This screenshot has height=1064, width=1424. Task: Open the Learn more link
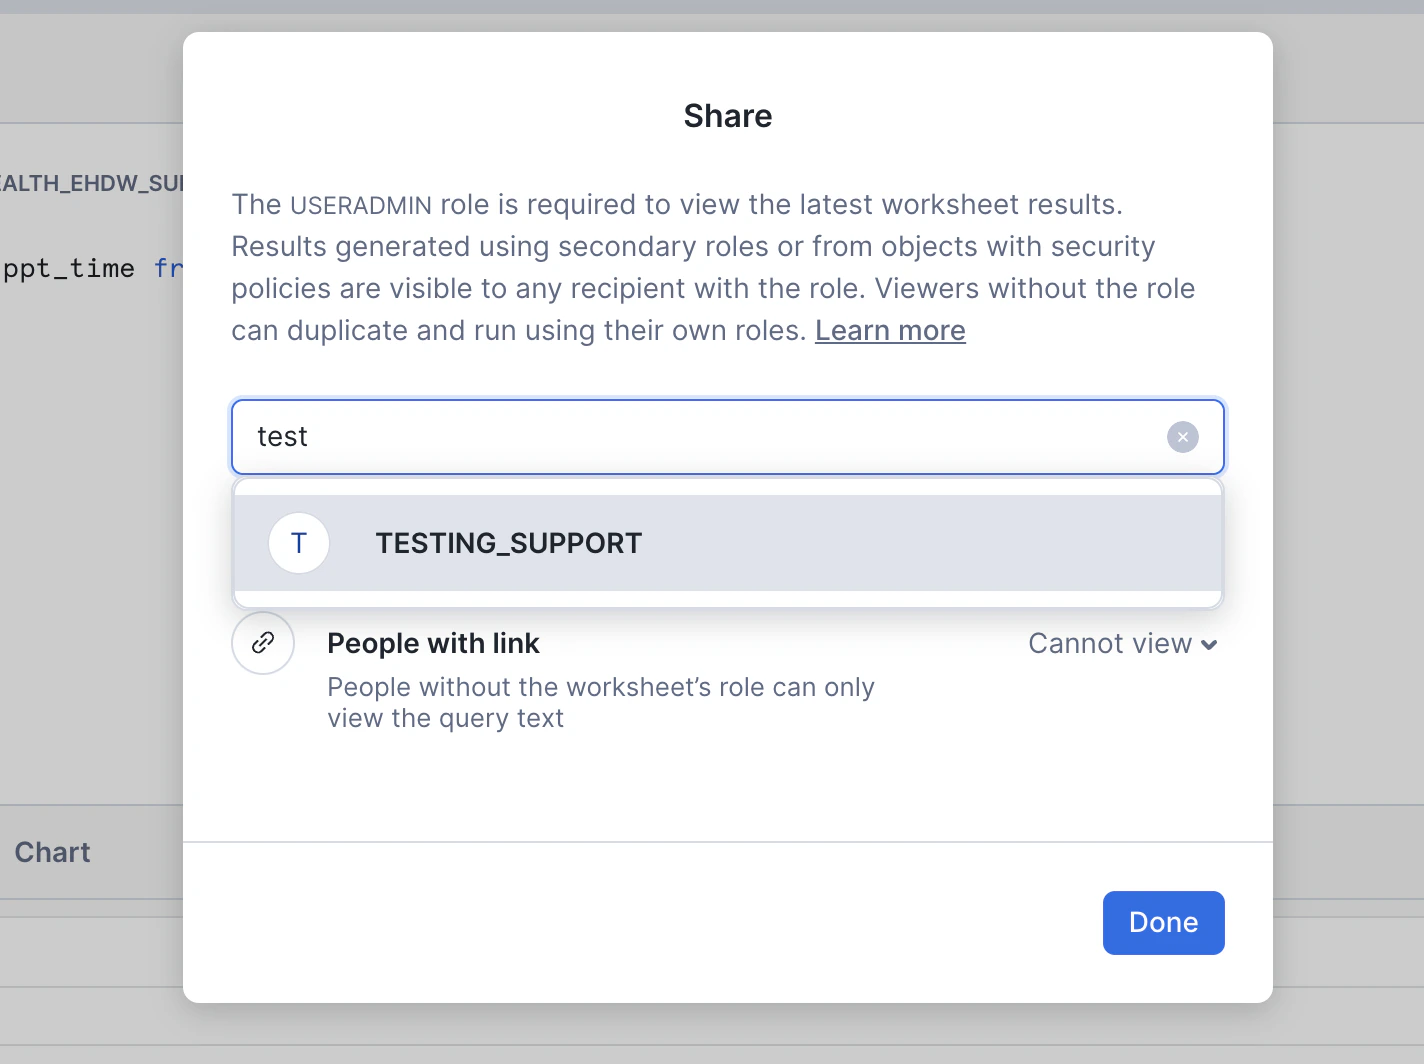coord(889,330)
